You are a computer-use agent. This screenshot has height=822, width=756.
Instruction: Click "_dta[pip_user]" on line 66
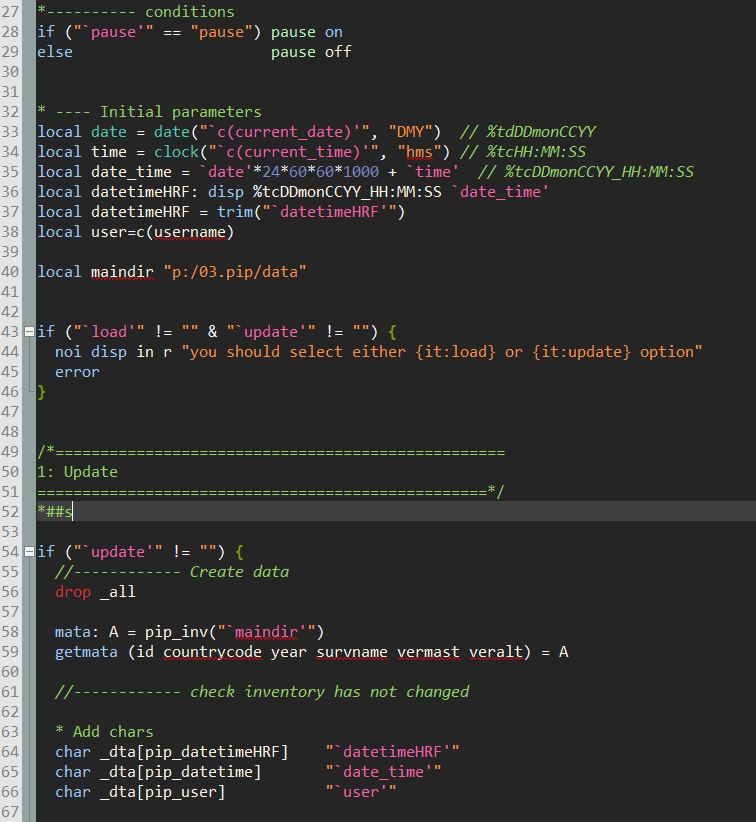coord(162,792)
